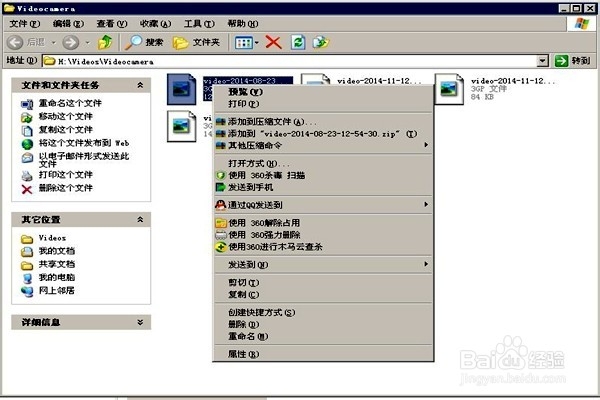The width and height of the screenshot is (600, 400).
Task: Choose 打开方式(H)... in context menu
Action: (323, 163)
